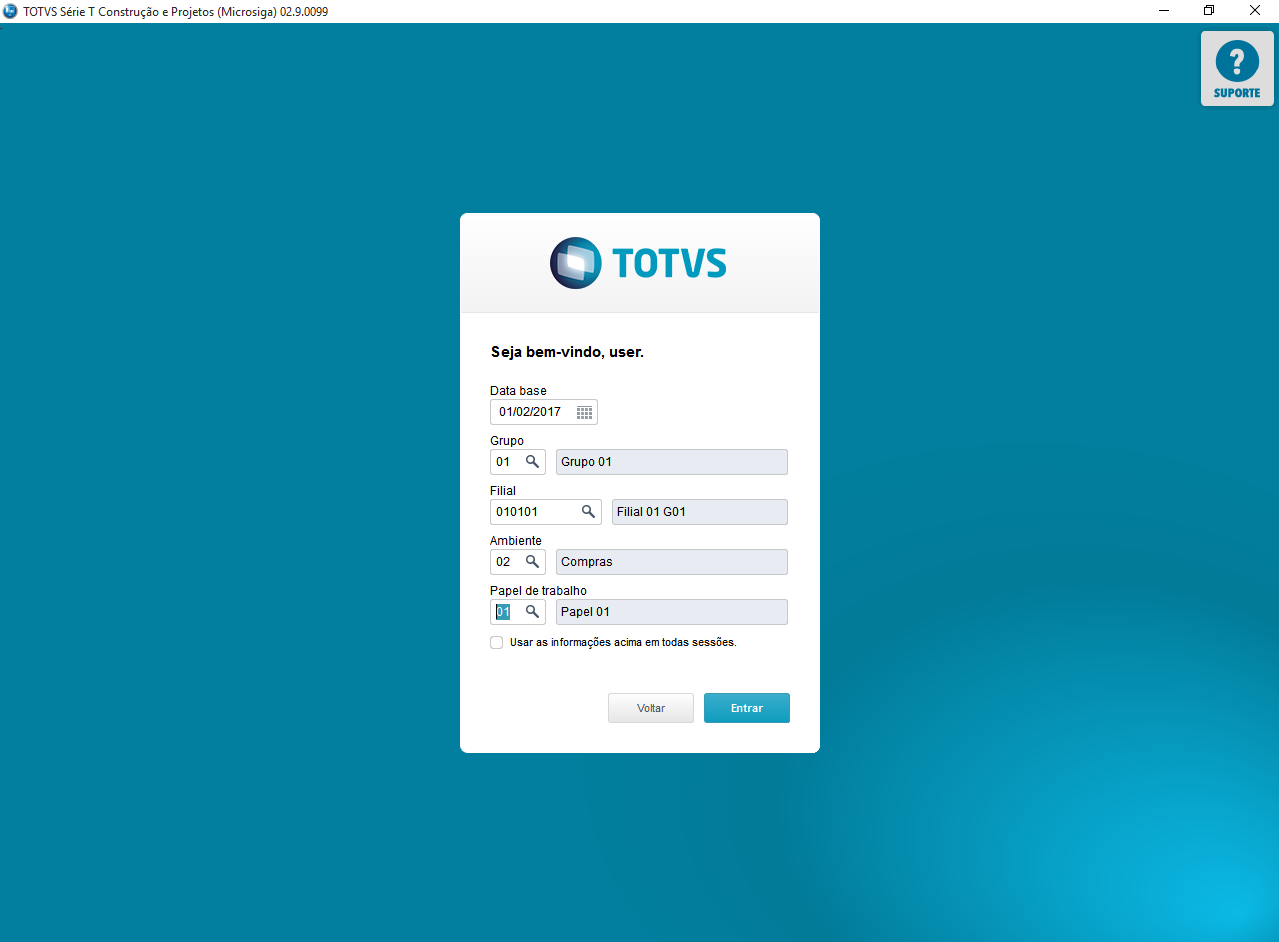Screen dimensions: 1279x942
Task: Click the 'Grupo 01' description field
Action: 672,462
